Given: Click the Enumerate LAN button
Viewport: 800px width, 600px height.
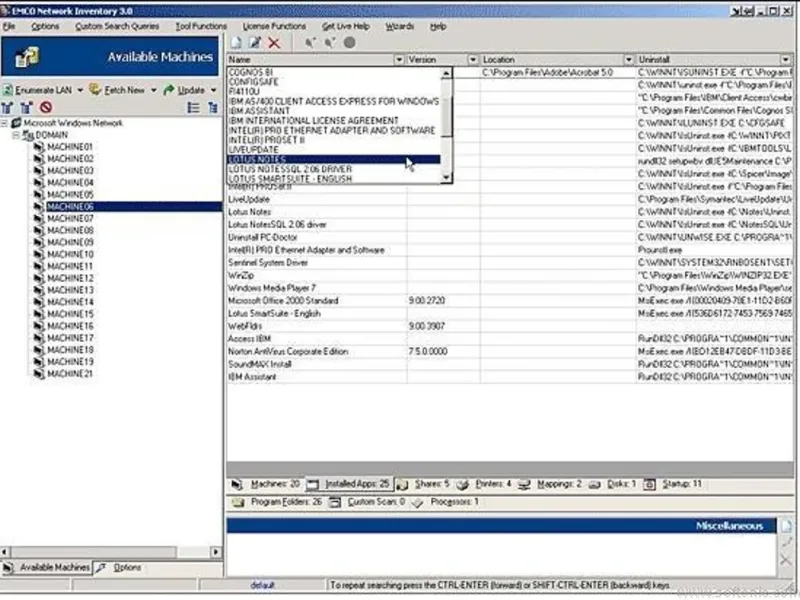Looking at the screenshot, I should 37,90.
